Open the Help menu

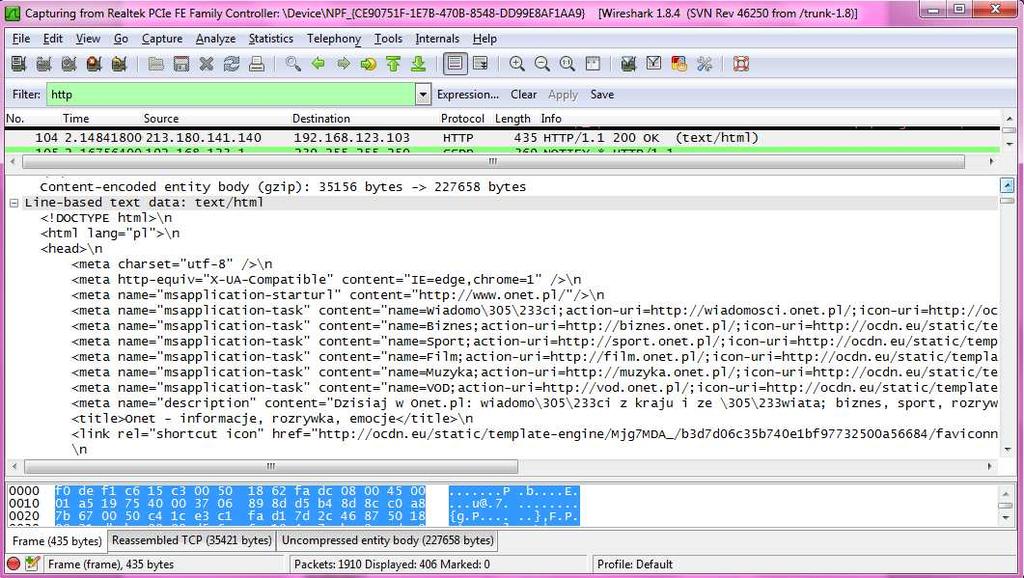[485, 39]
